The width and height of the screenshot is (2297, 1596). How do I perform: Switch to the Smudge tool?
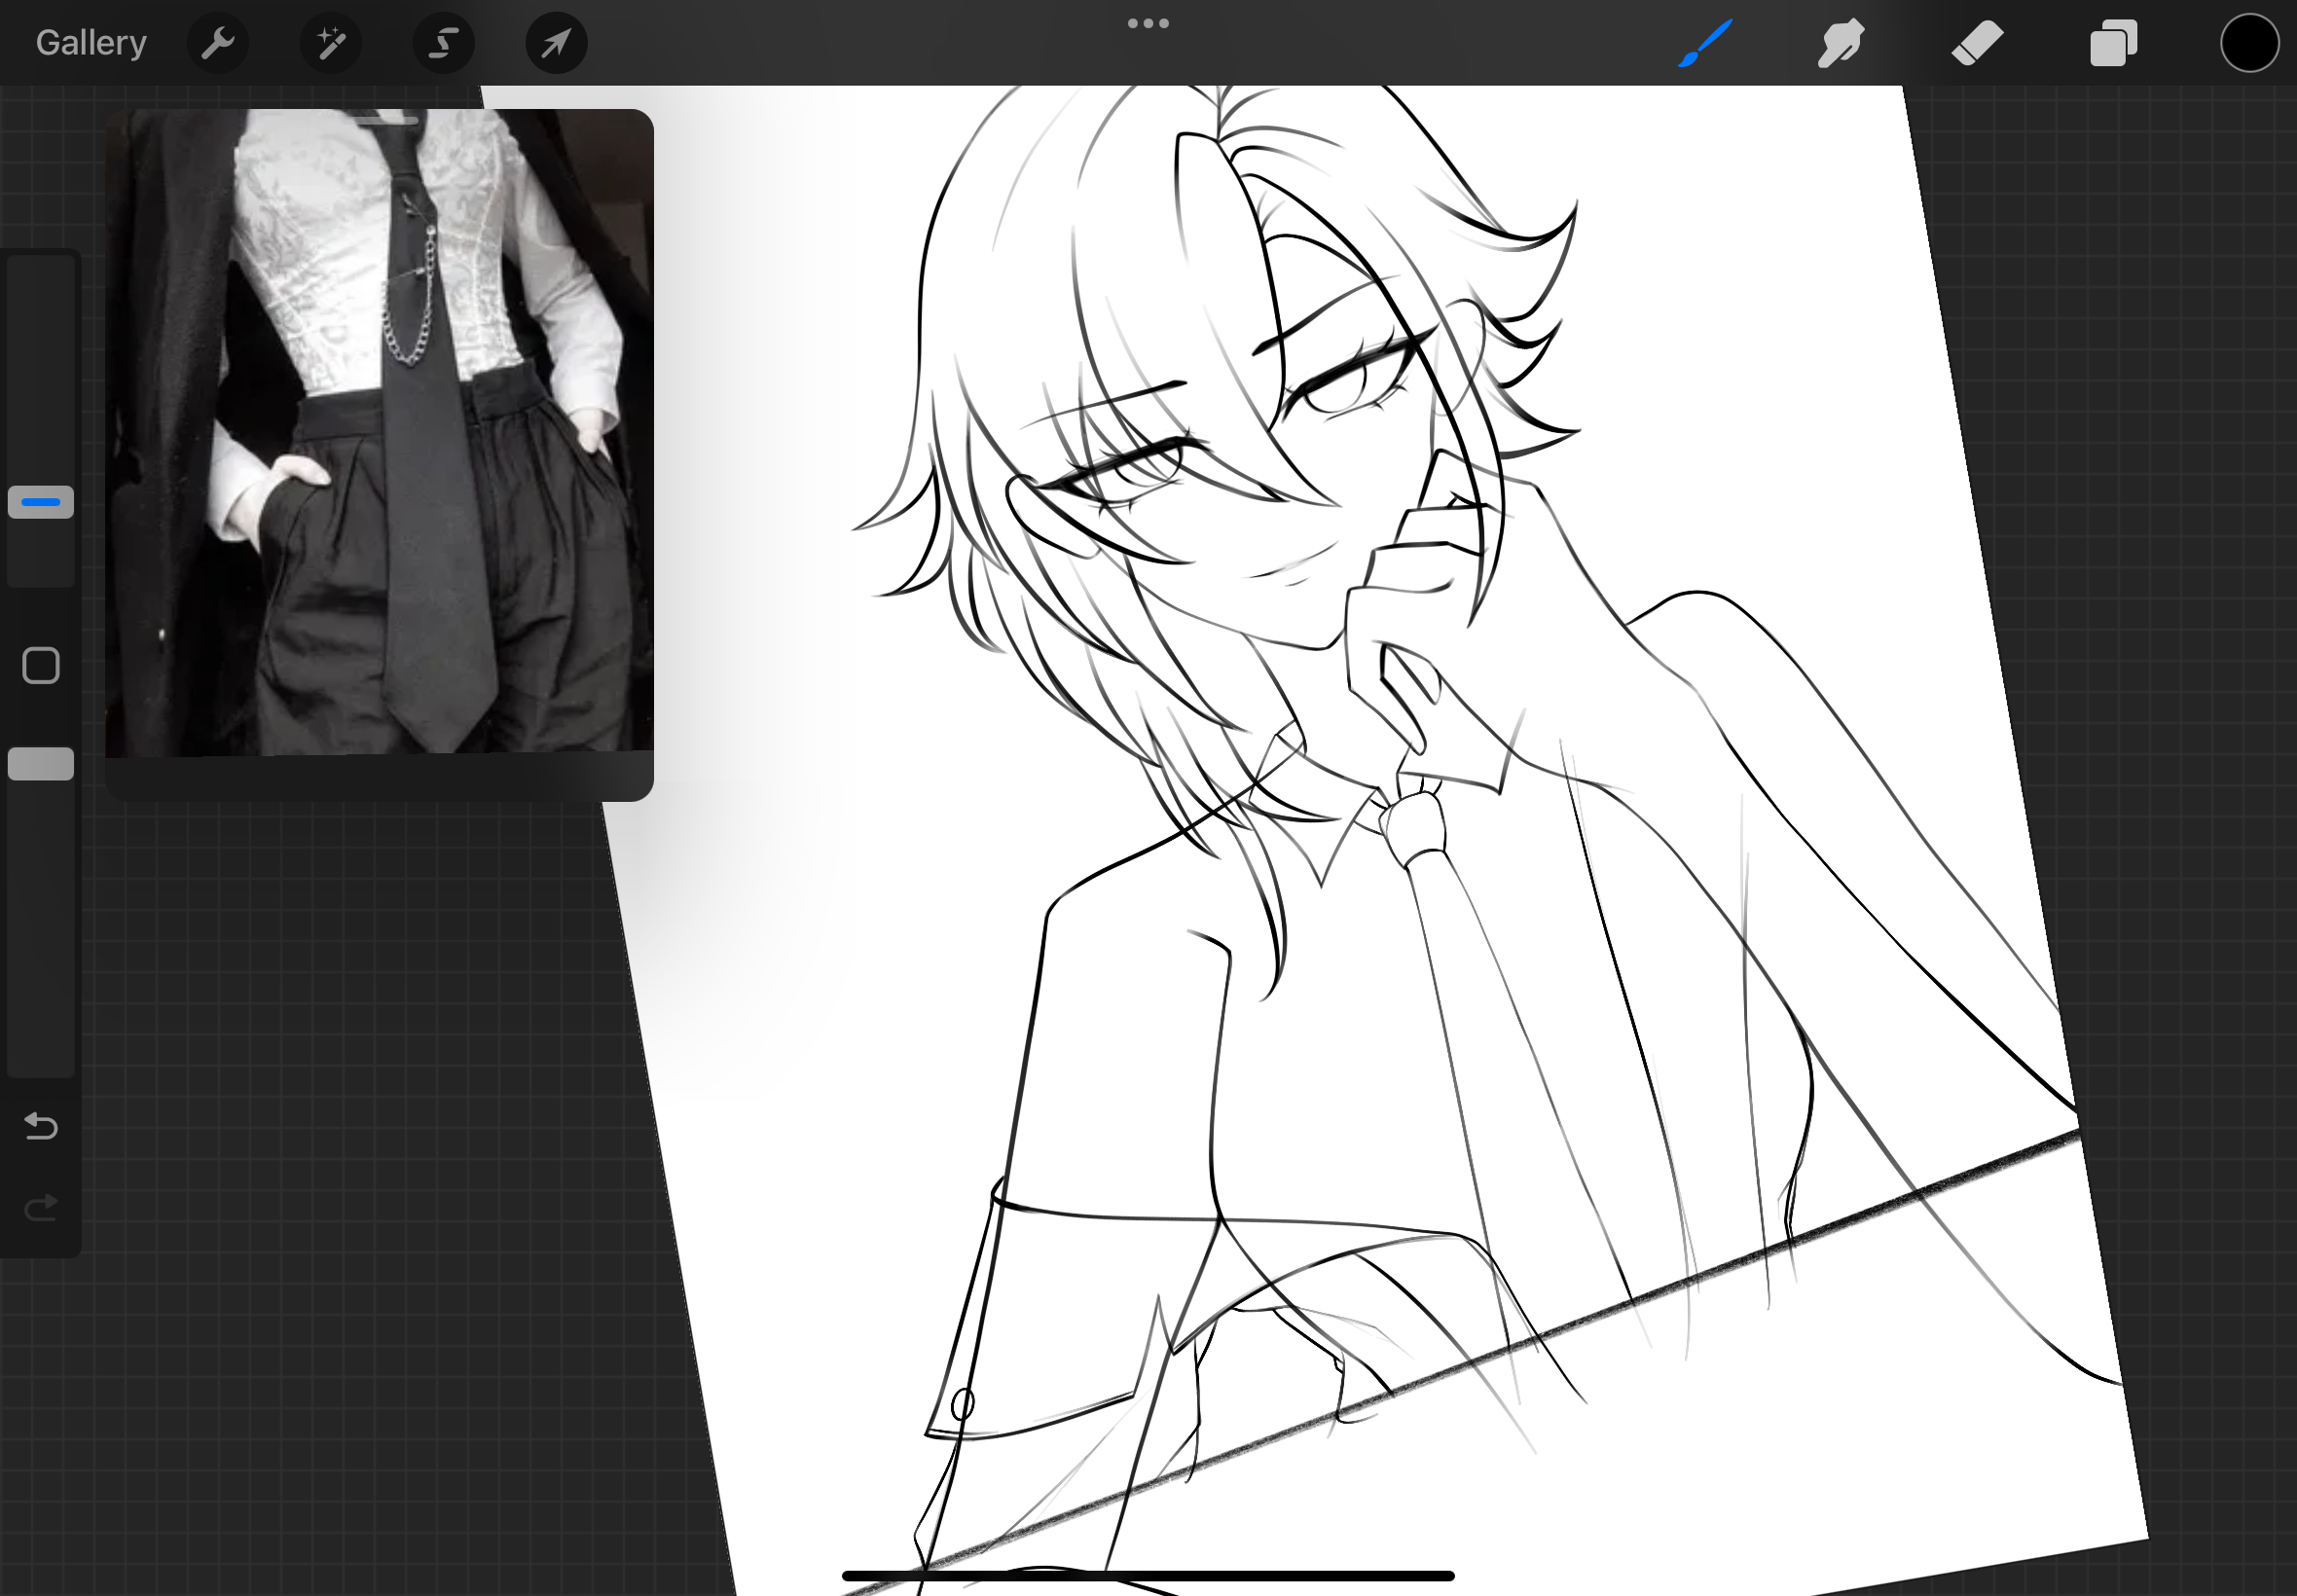1840,43
